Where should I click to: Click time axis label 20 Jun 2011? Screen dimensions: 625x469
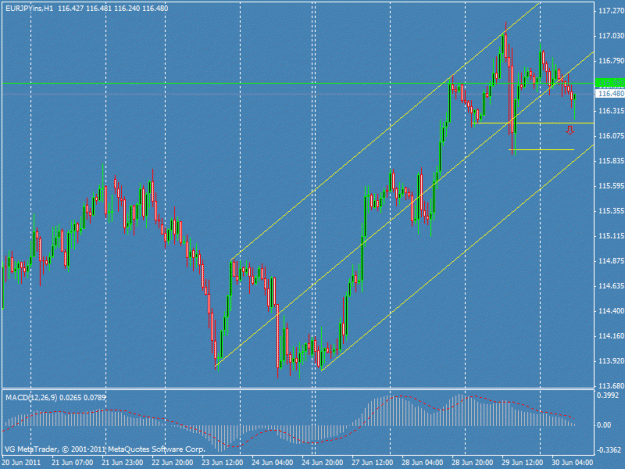21,463
